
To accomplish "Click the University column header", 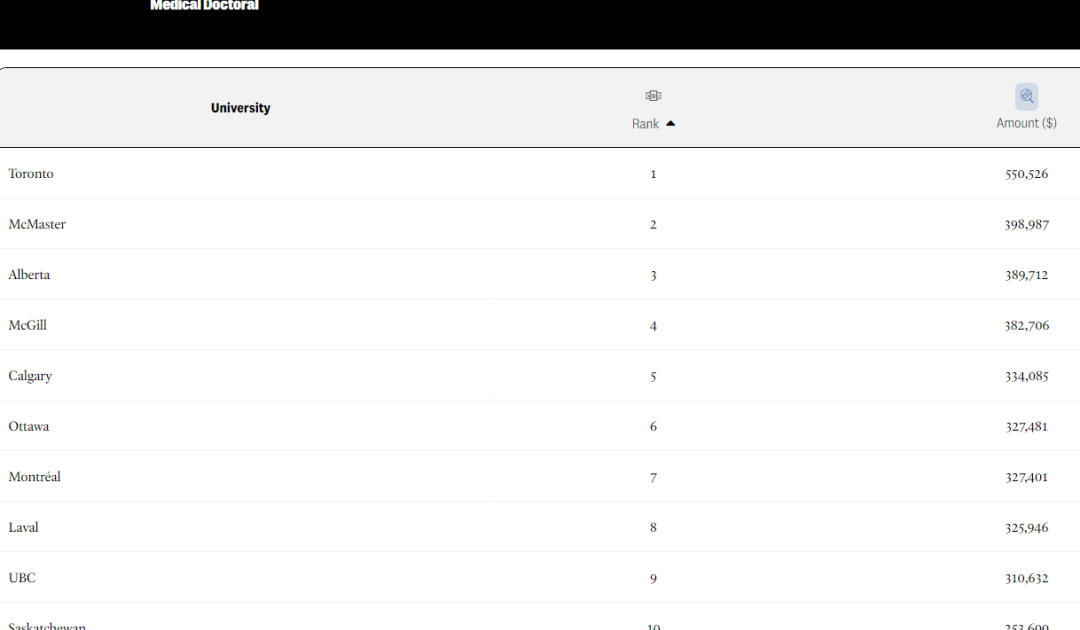I will 240,108.
